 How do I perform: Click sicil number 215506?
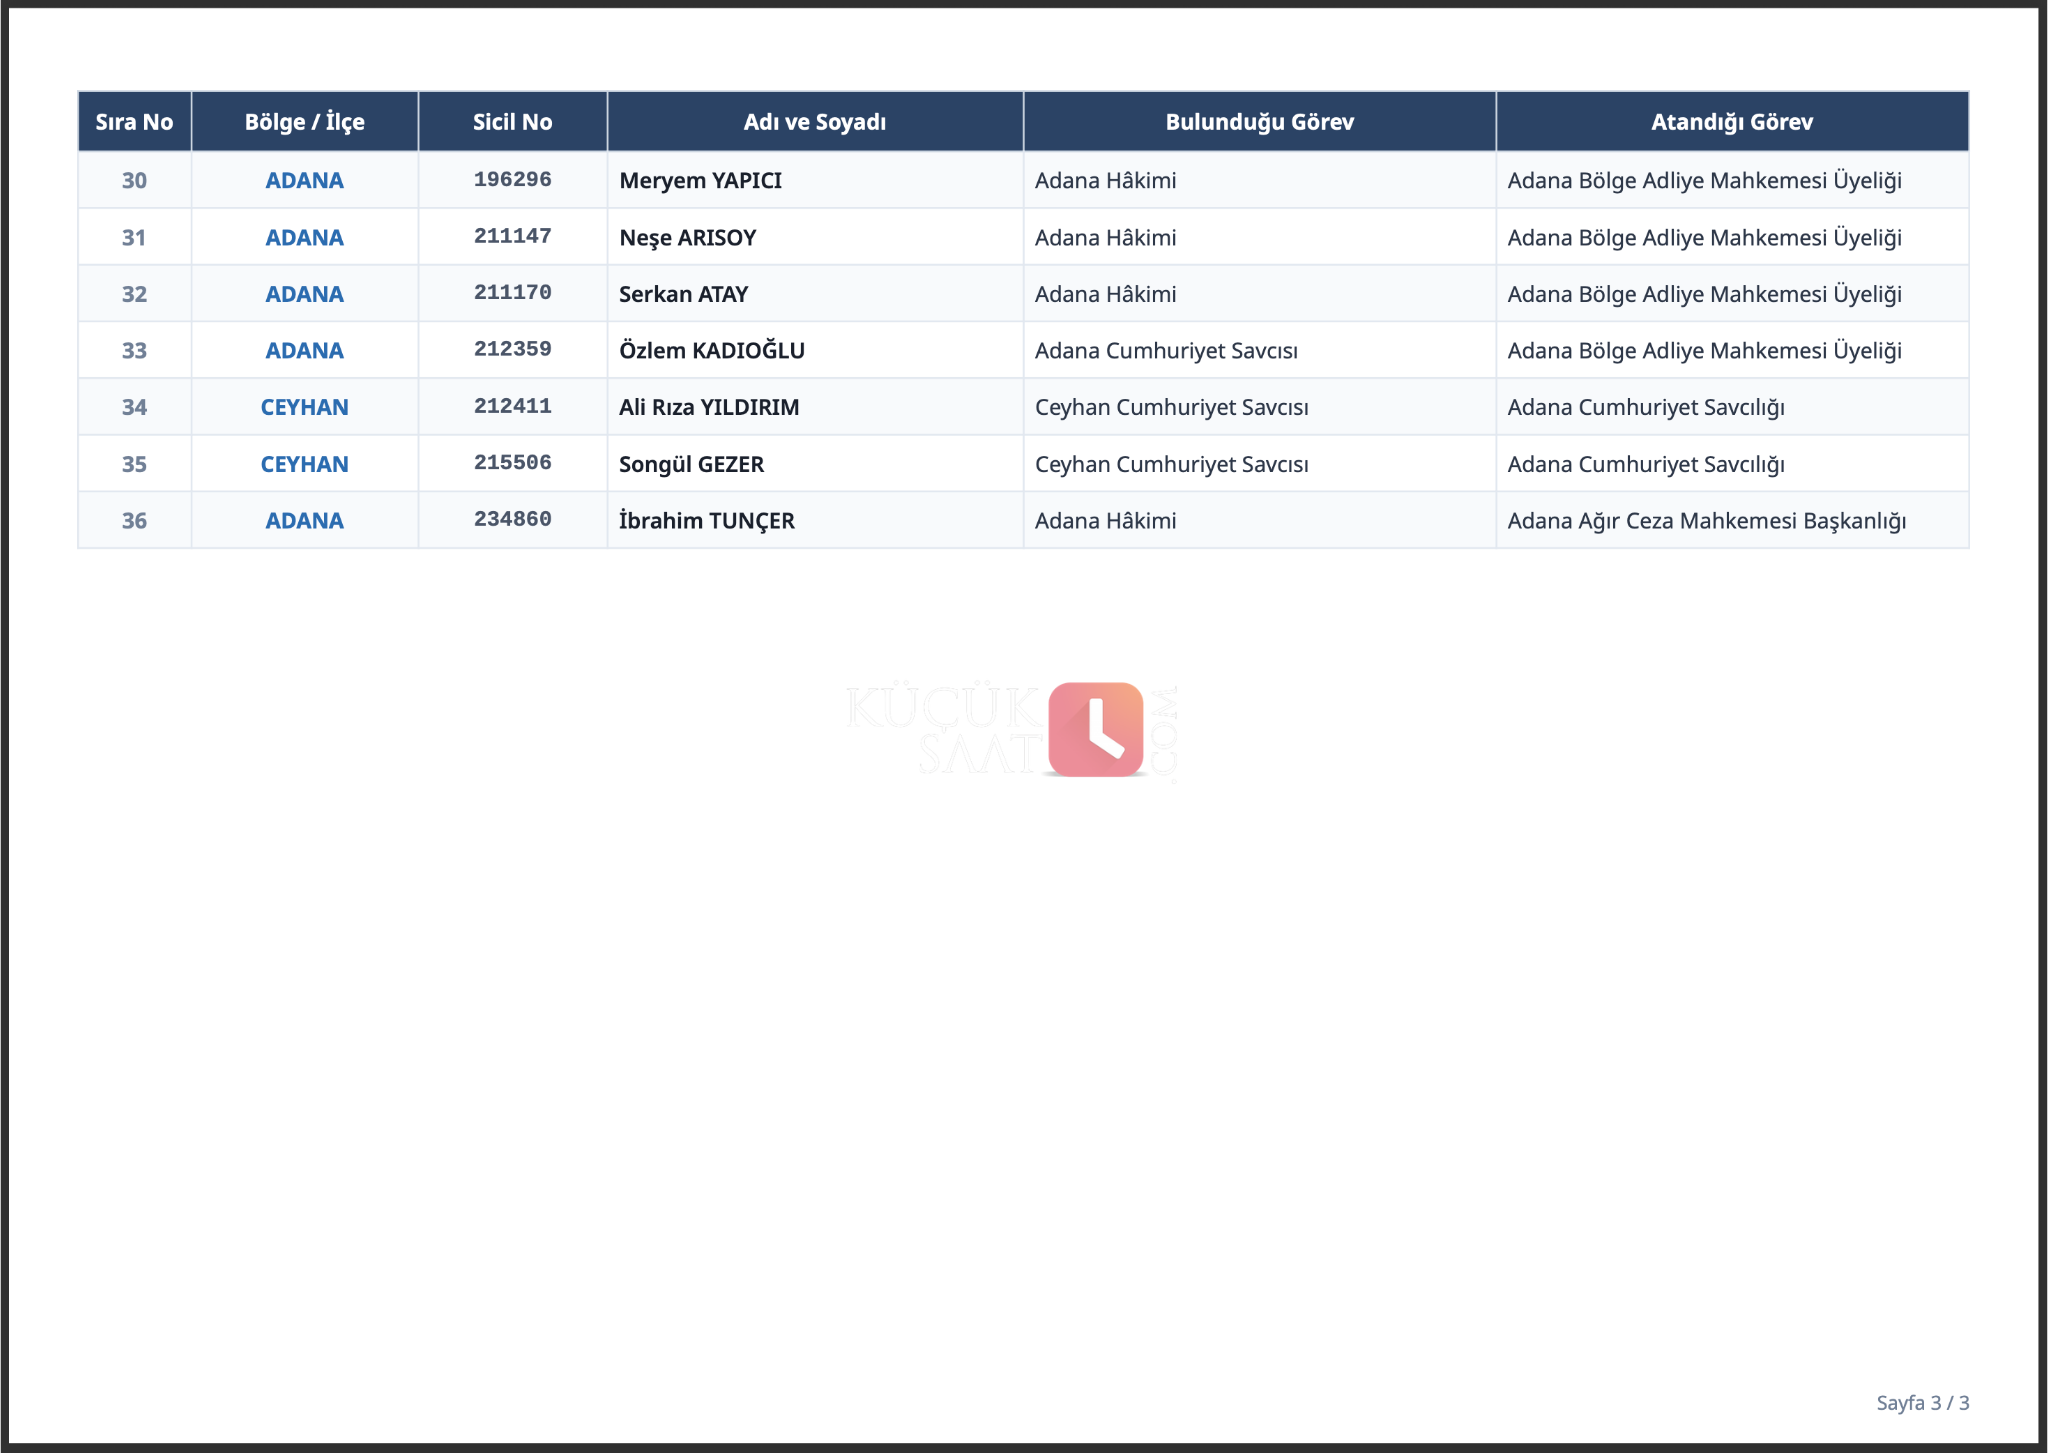pyautogui.click(x=512, y=463)
